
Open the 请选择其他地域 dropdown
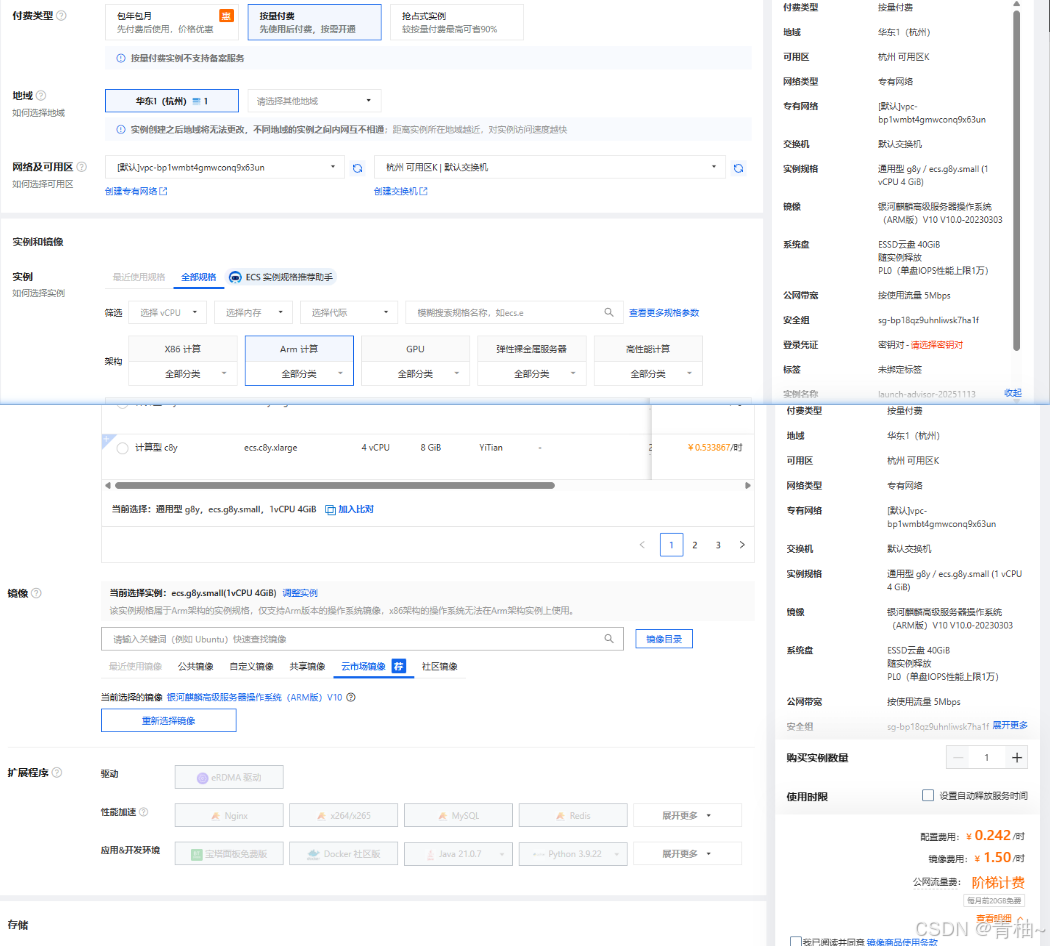[x=314, y=101]
